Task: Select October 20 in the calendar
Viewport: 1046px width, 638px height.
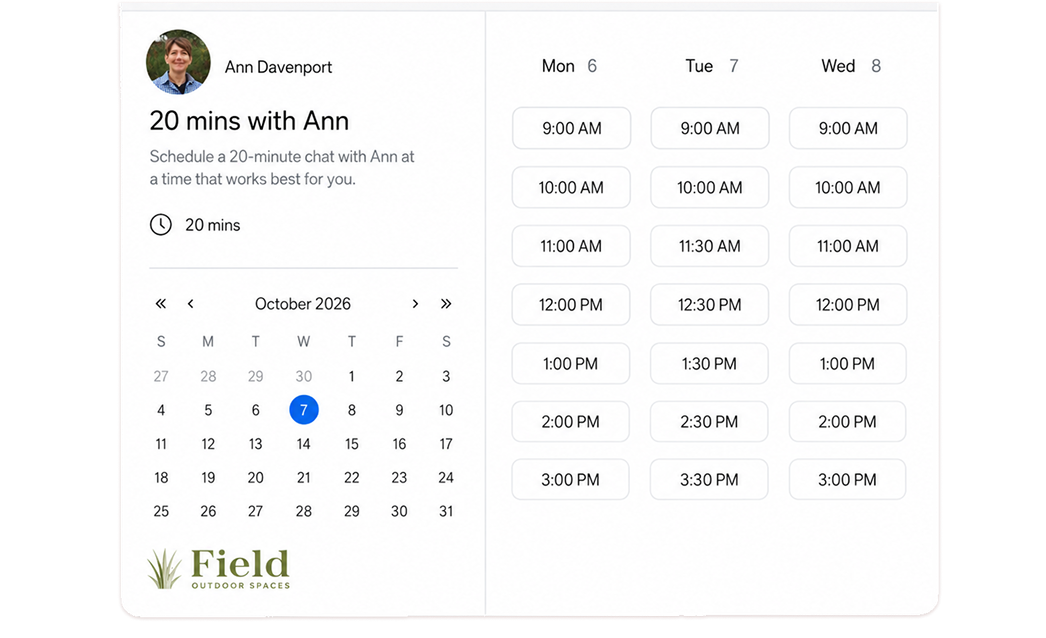Action: click(x=255, y=478)
